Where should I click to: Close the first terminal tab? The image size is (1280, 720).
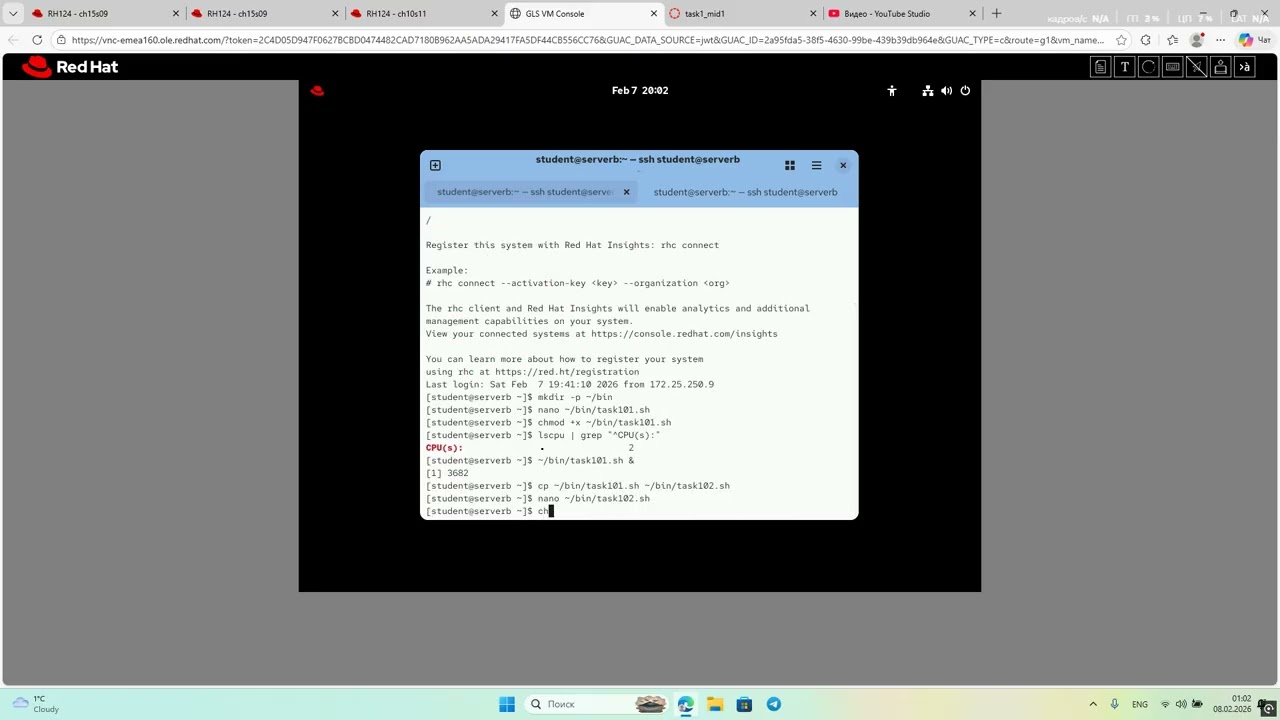click(627, 192)
